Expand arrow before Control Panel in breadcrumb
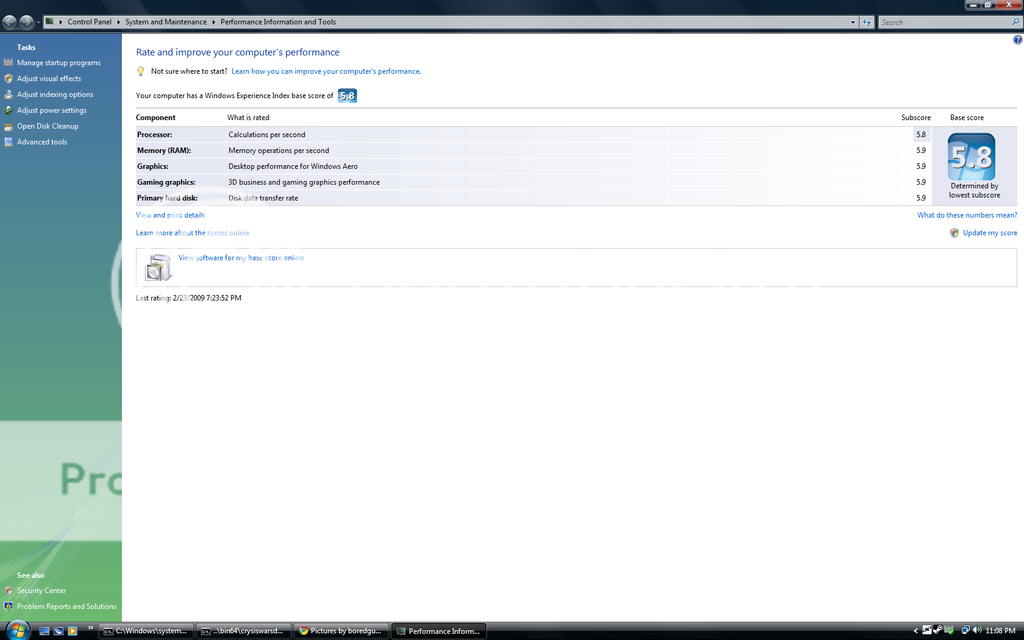This screenshot has width=1024, height=640. pos(61,22)
